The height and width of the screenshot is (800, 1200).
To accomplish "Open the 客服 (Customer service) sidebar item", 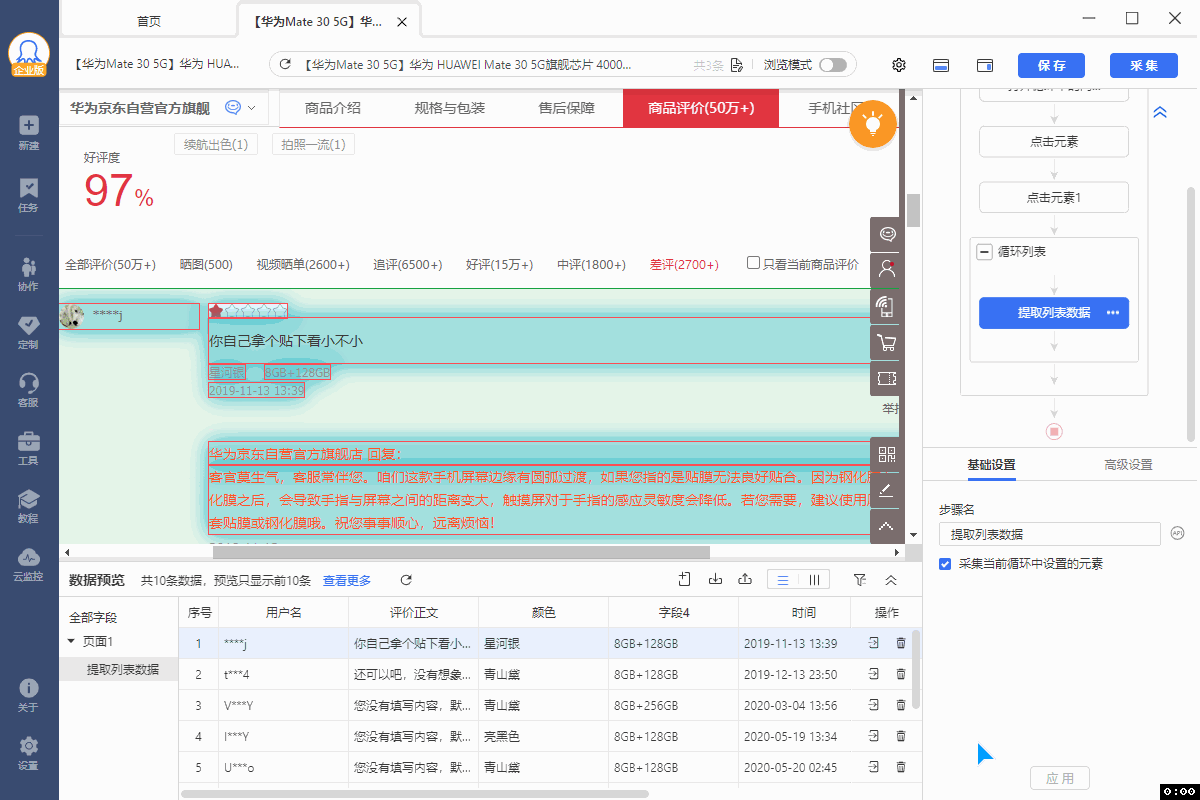I will [29, 390].
